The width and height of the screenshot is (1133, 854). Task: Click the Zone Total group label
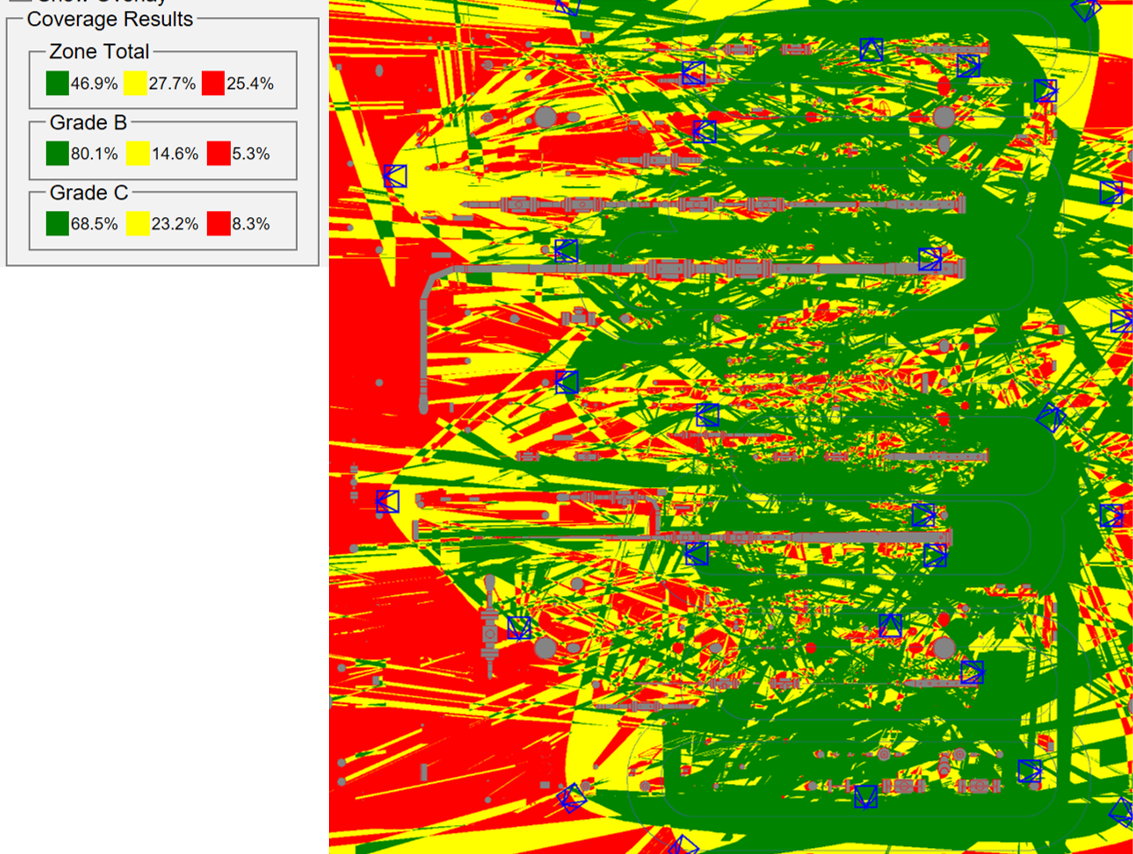click(99, 52)
